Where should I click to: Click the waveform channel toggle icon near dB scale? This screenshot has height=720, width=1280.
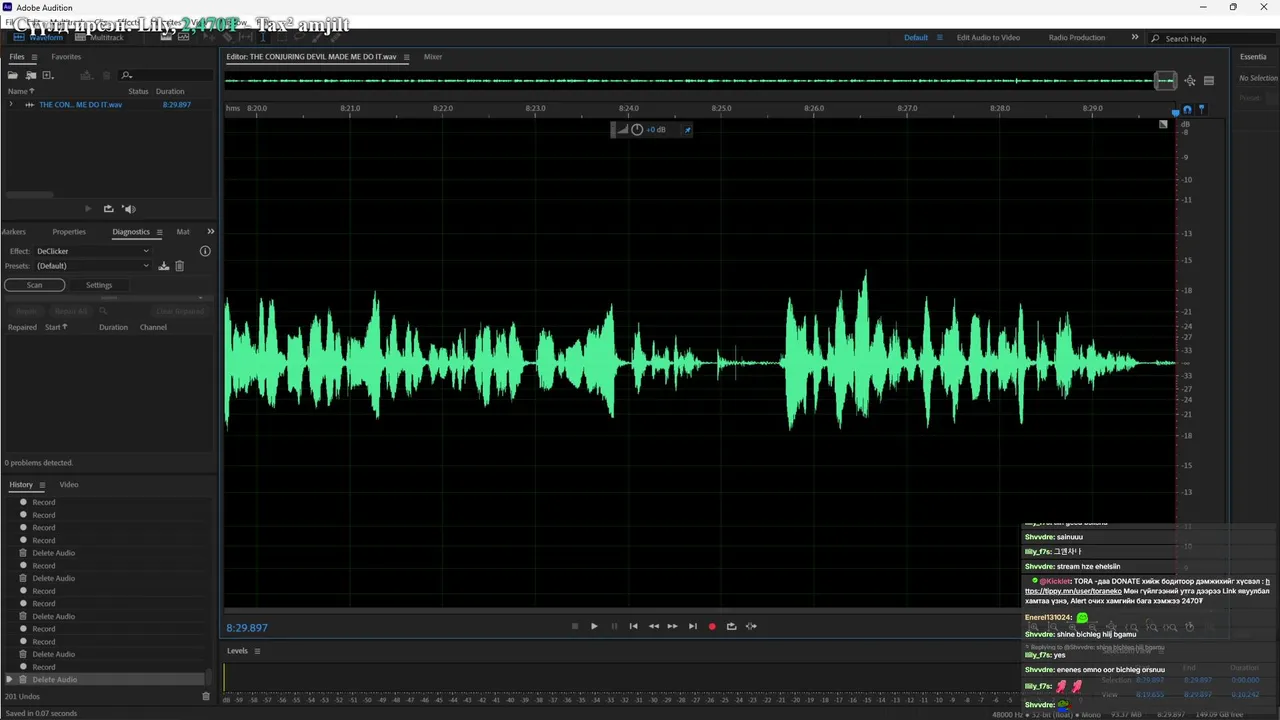1163,125
